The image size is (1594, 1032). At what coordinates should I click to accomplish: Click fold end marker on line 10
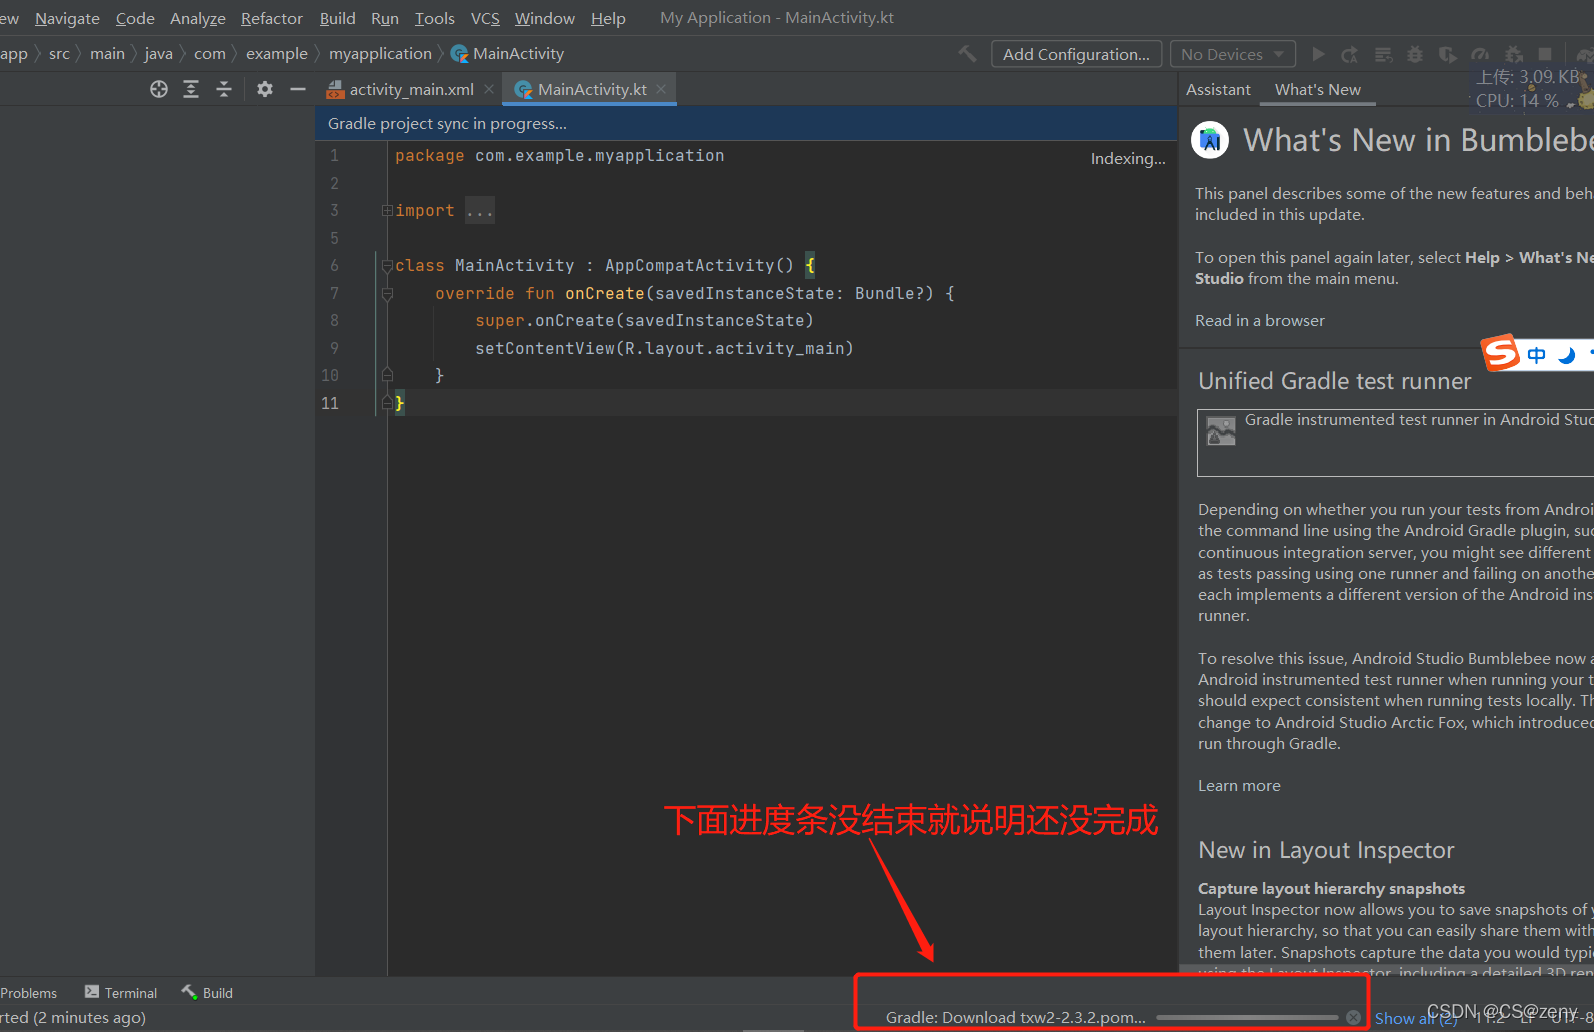[x=386, y=375]
